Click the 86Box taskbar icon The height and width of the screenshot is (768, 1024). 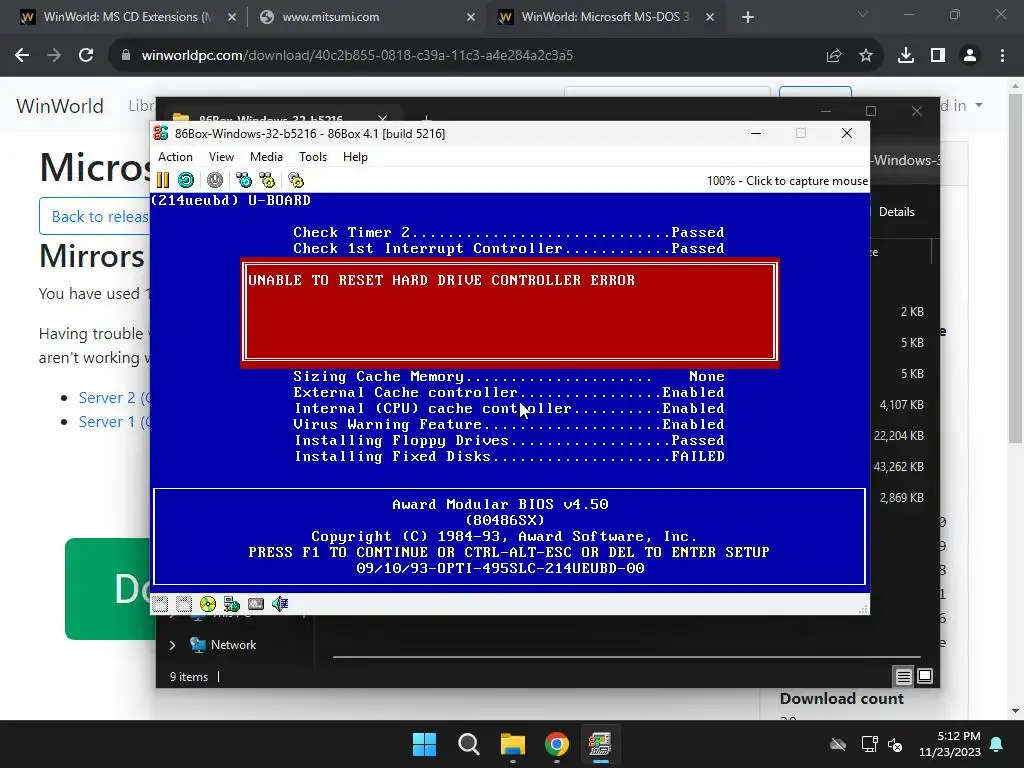click(600, 744)
